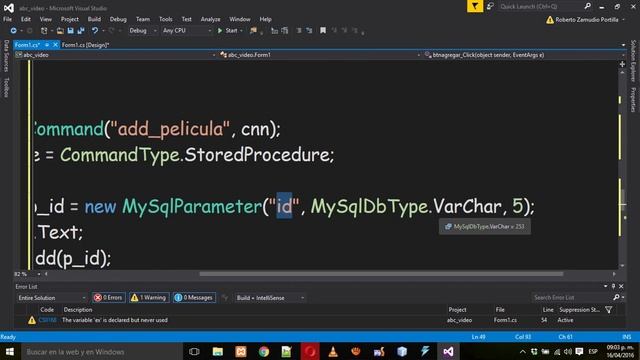Click the Comment selected lines icon
The image size is (640, 360).
tap(274, 31)
